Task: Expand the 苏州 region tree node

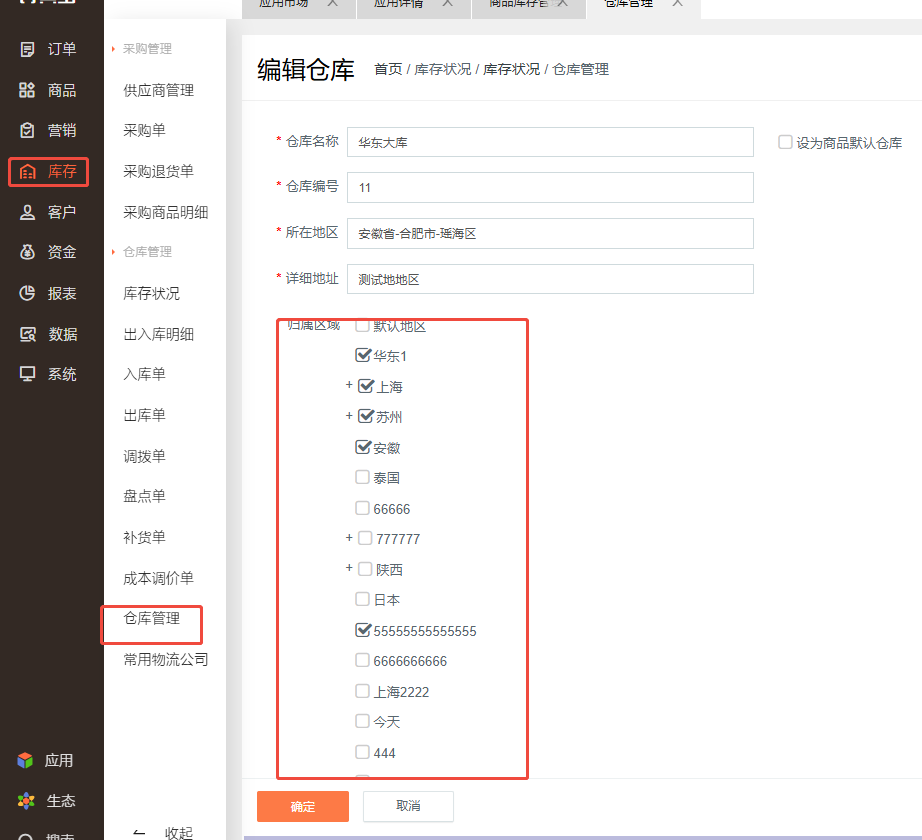Action: pos(349,416)
